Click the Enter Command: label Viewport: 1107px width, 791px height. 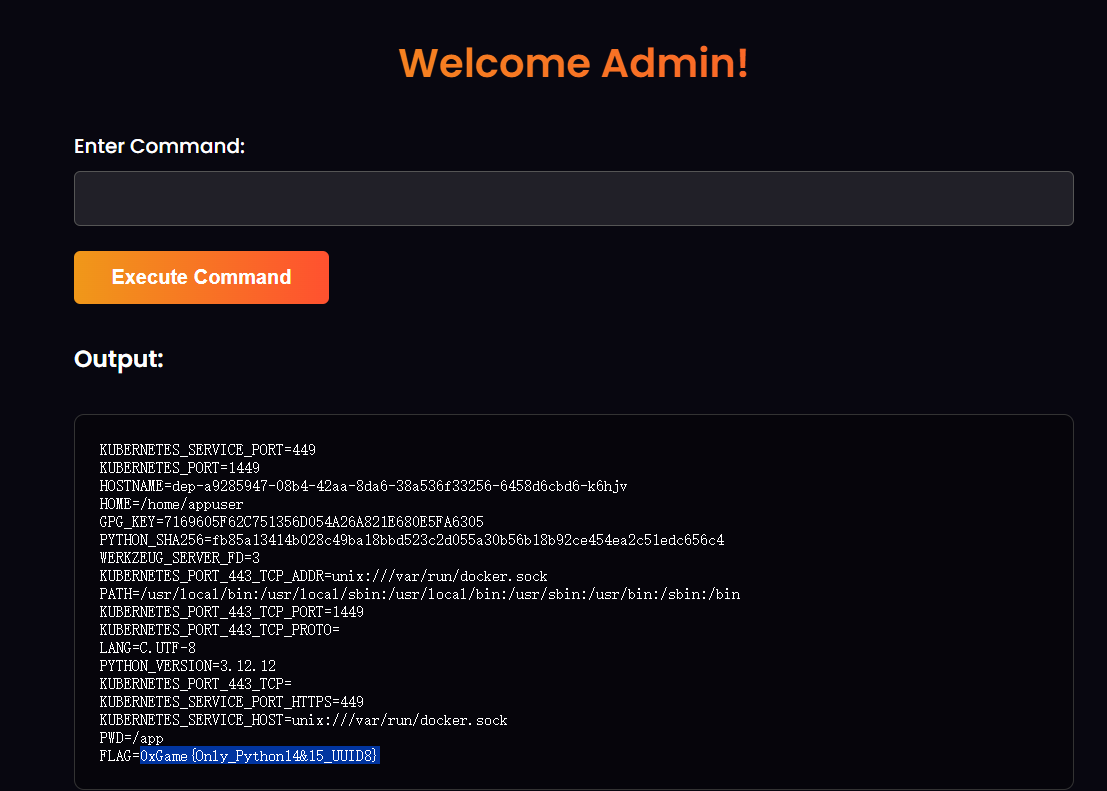159,146
